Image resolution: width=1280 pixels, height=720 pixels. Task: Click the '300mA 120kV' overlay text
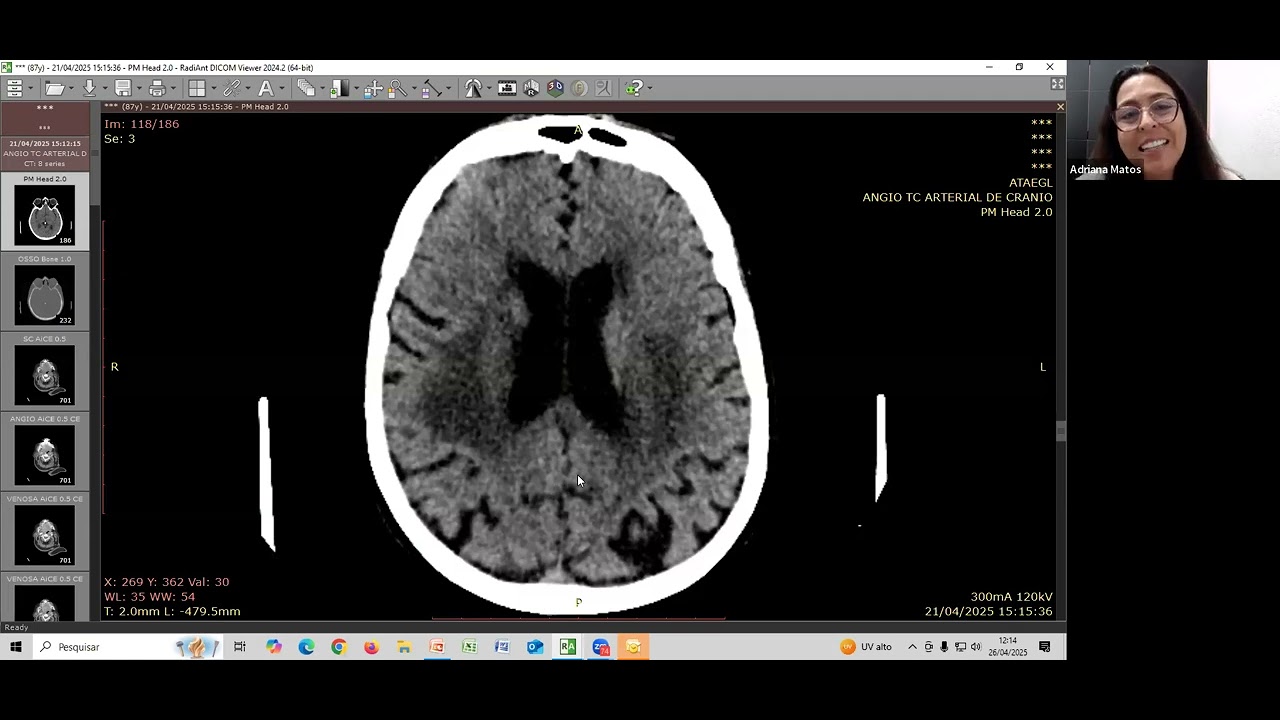(1011, 597)
